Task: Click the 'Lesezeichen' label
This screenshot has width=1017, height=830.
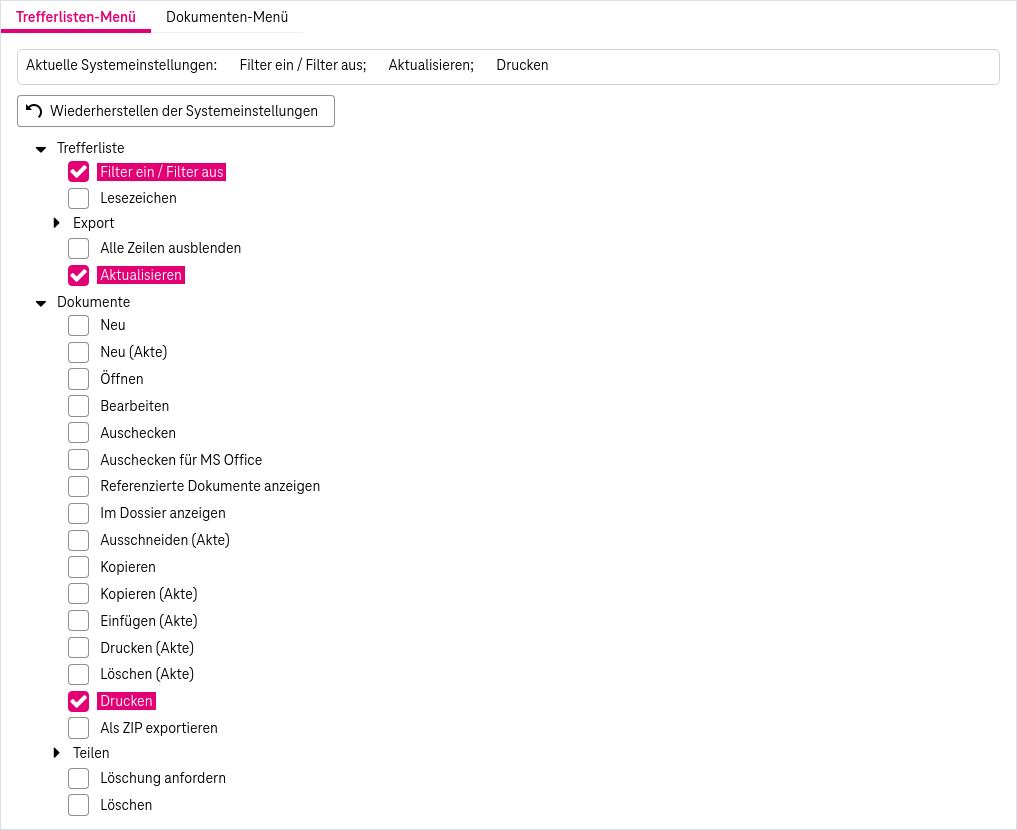Action: pyautogui.click(x=138, y=198)
